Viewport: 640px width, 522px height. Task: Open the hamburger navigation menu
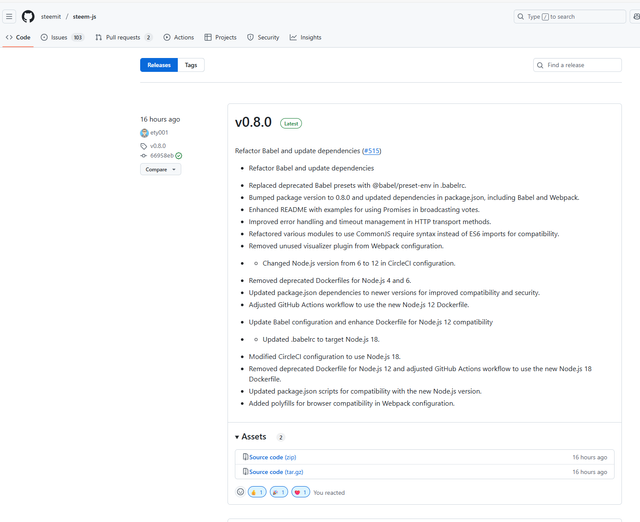tap(9, 17)
